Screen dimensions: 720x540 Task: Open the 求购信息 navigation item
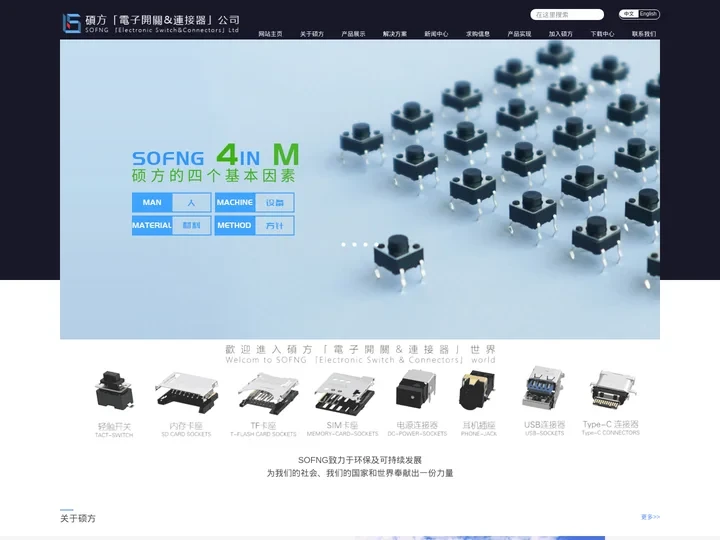click(x=478, y=34)
